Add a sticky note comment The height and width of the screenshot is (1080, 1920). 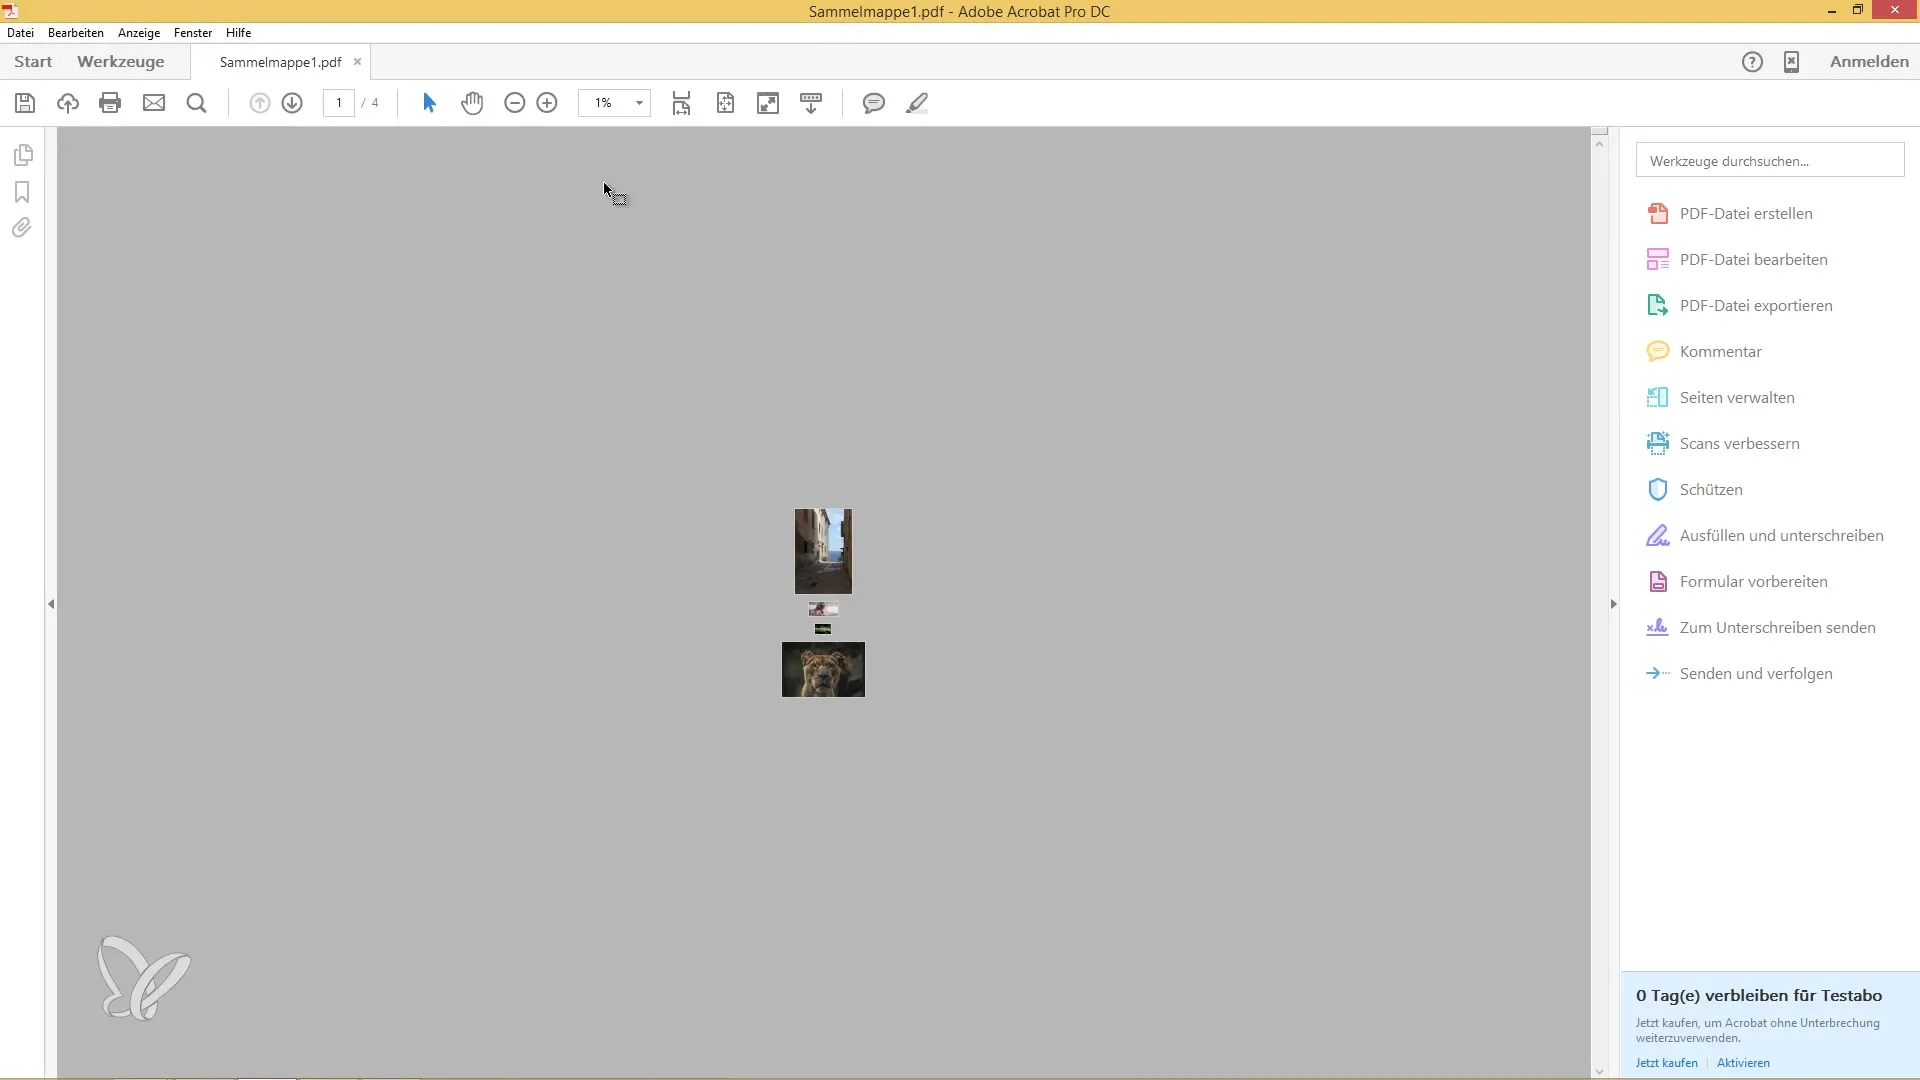[x=874, y=103]
